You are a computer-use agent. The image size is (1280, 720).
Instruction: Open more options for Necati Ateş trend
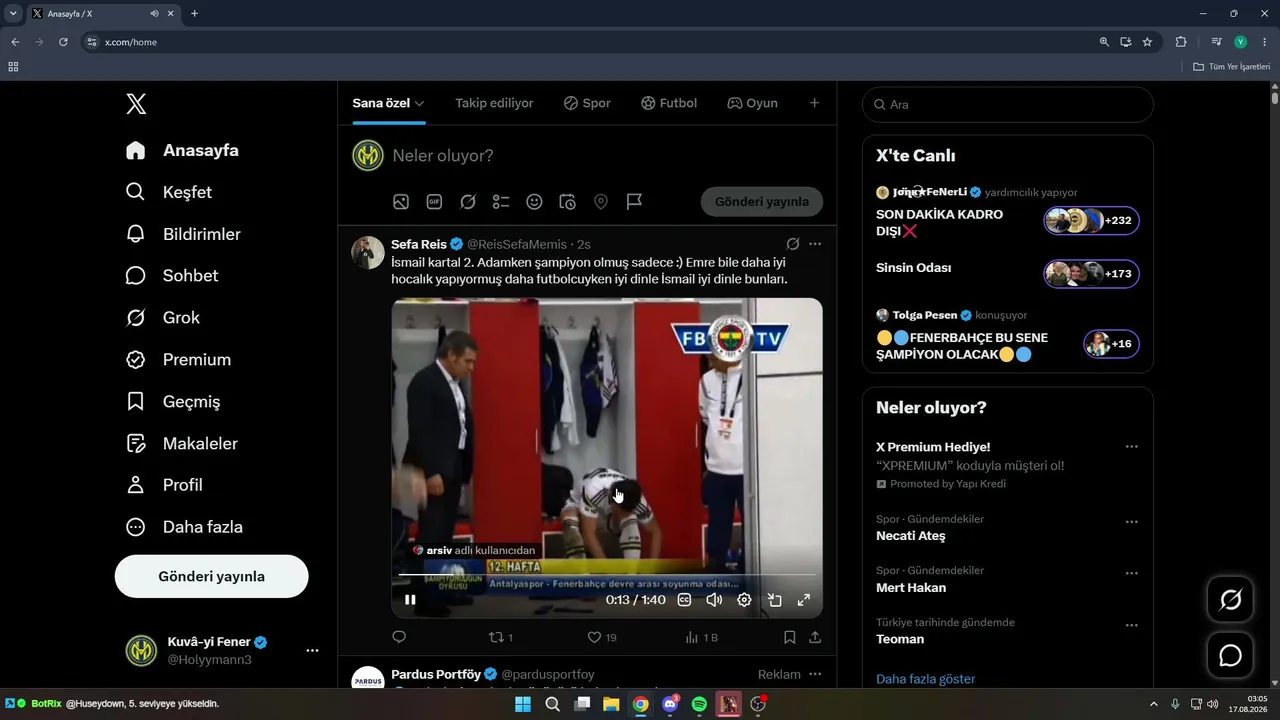1132,522
